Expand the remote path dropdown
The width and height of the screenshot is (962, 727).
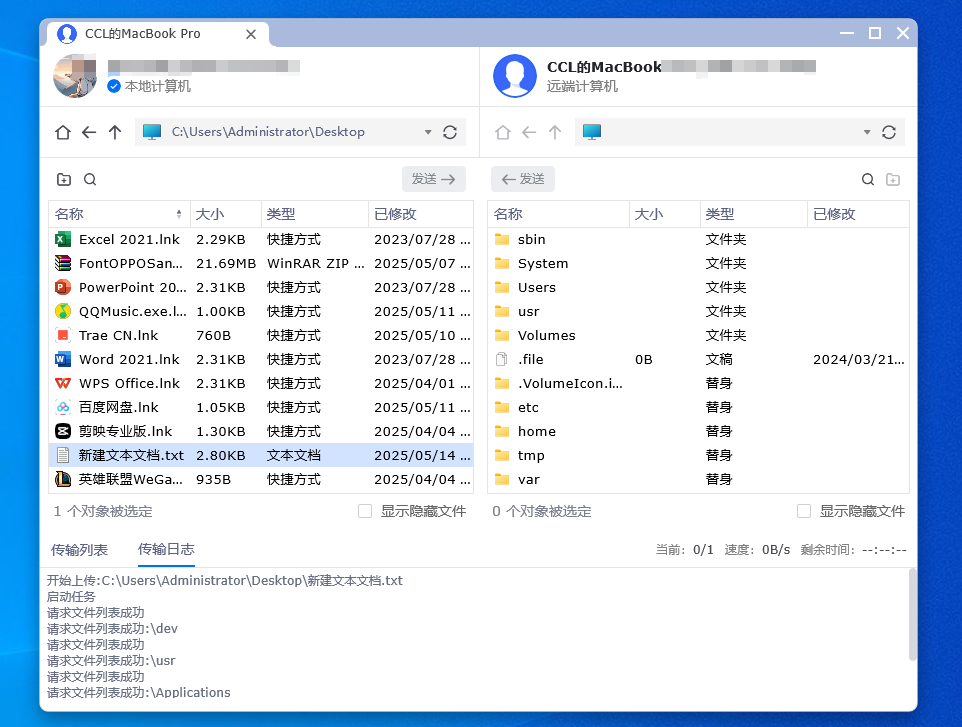867,132
